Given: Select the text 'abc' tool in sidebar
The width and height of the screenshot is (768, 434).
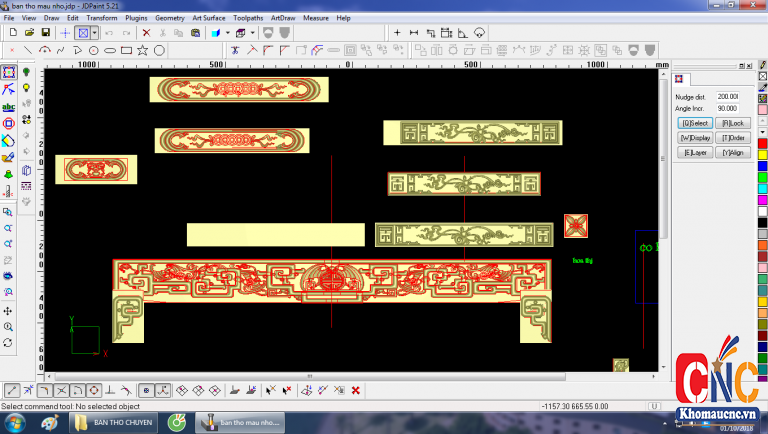Looking at the screenshot, I should [x=8, y=106].
